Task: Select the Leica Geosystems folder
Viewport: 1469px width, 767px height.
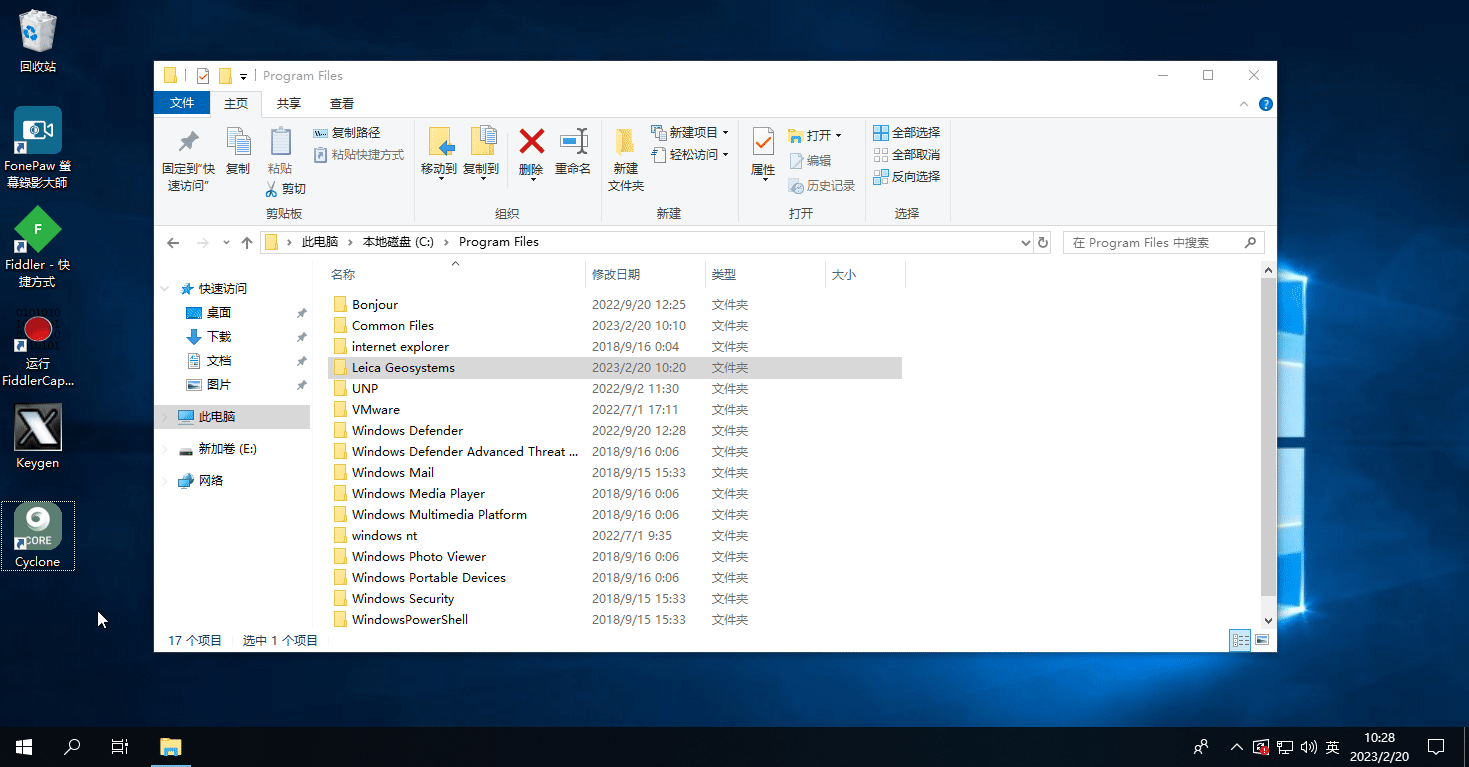Action: (x=615, y=368)
